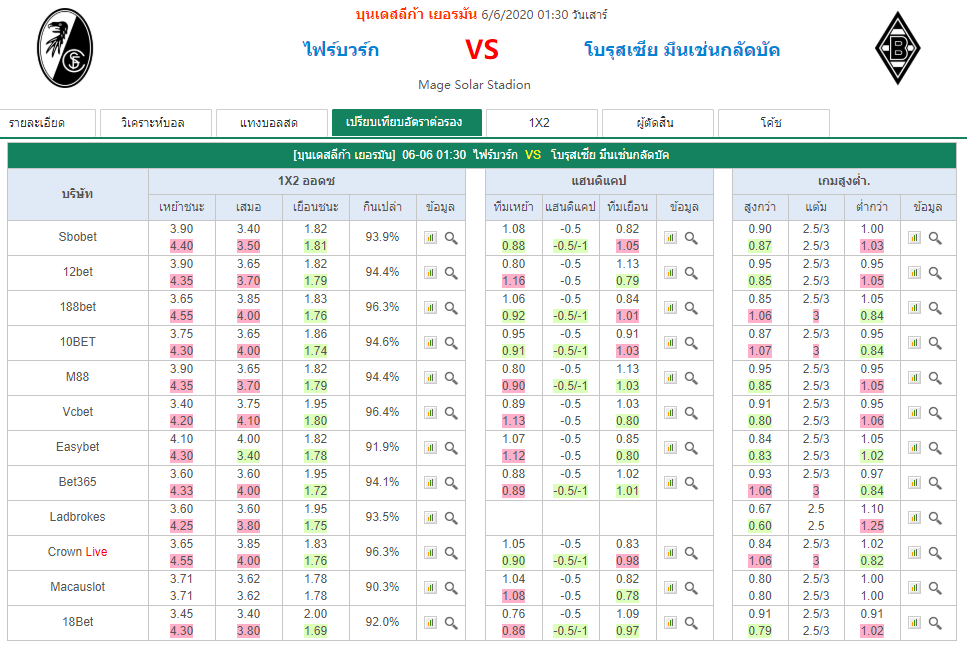Open Sbobet 1X2 magnifier details icon
Viewport: 967px width, 648px height.
(451, 238)
